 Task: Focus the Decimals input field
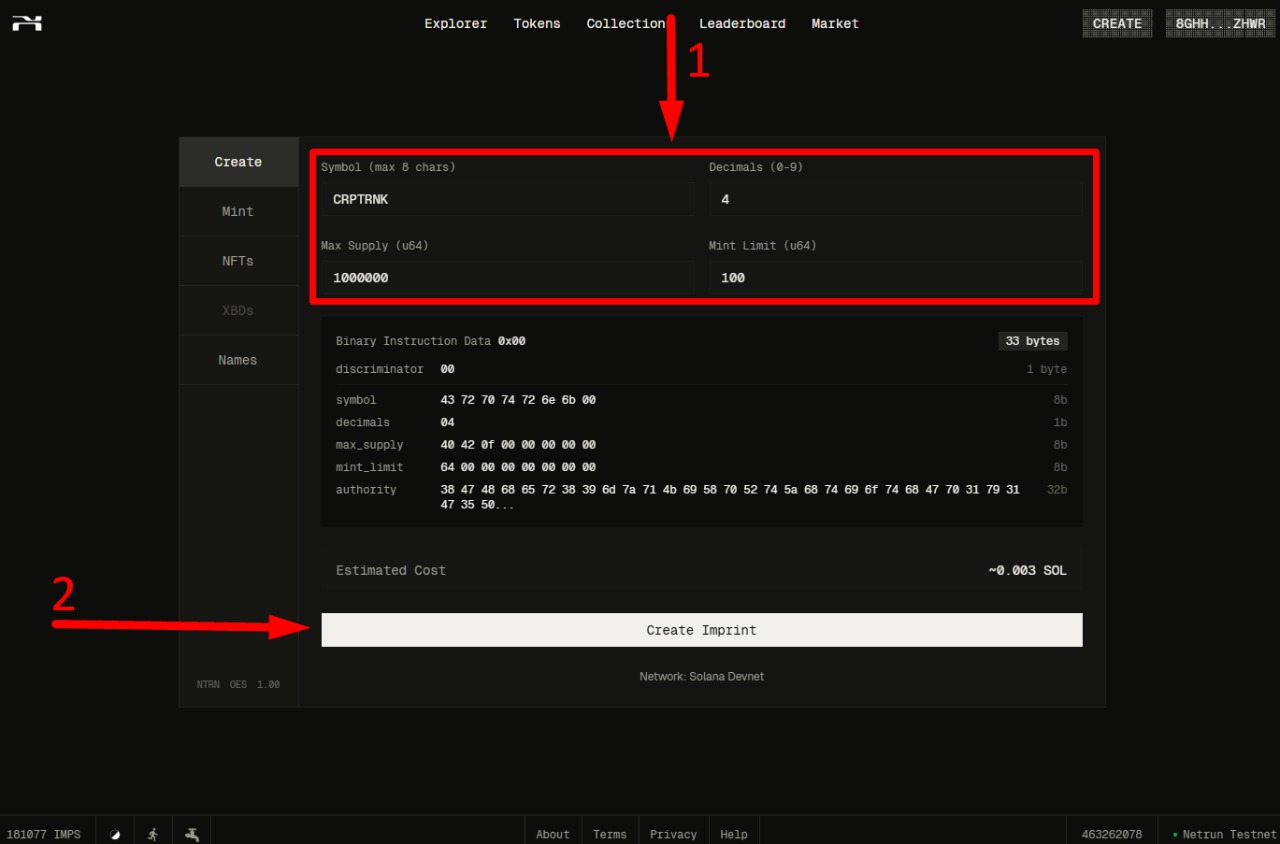pos(895,199)
